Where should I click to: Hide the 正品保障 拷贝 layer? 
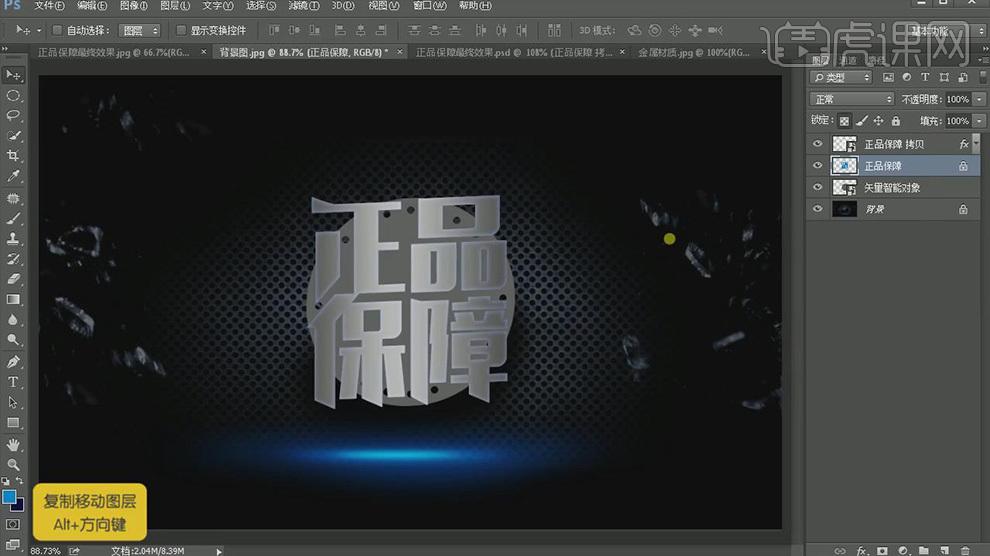[818, 144]
